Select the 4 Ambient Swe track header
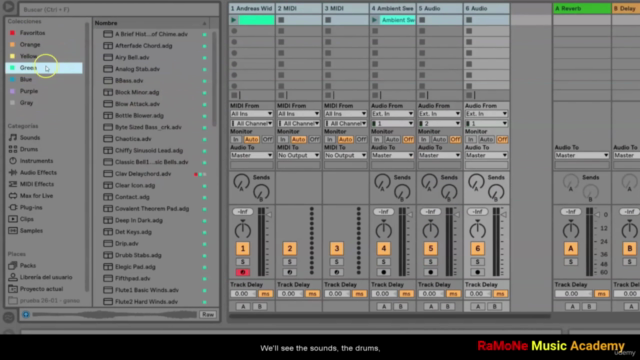 point(392,8)
